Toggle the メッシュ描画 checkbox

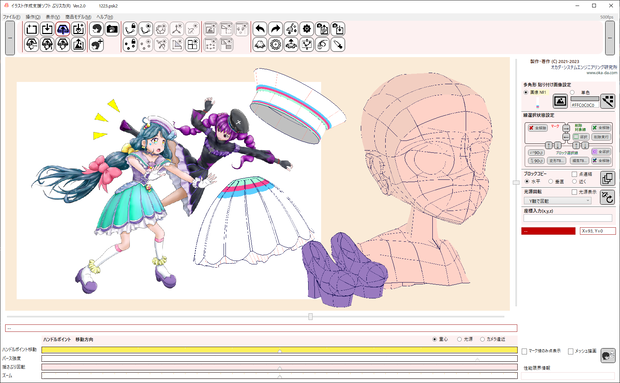[x=571, y=351]
